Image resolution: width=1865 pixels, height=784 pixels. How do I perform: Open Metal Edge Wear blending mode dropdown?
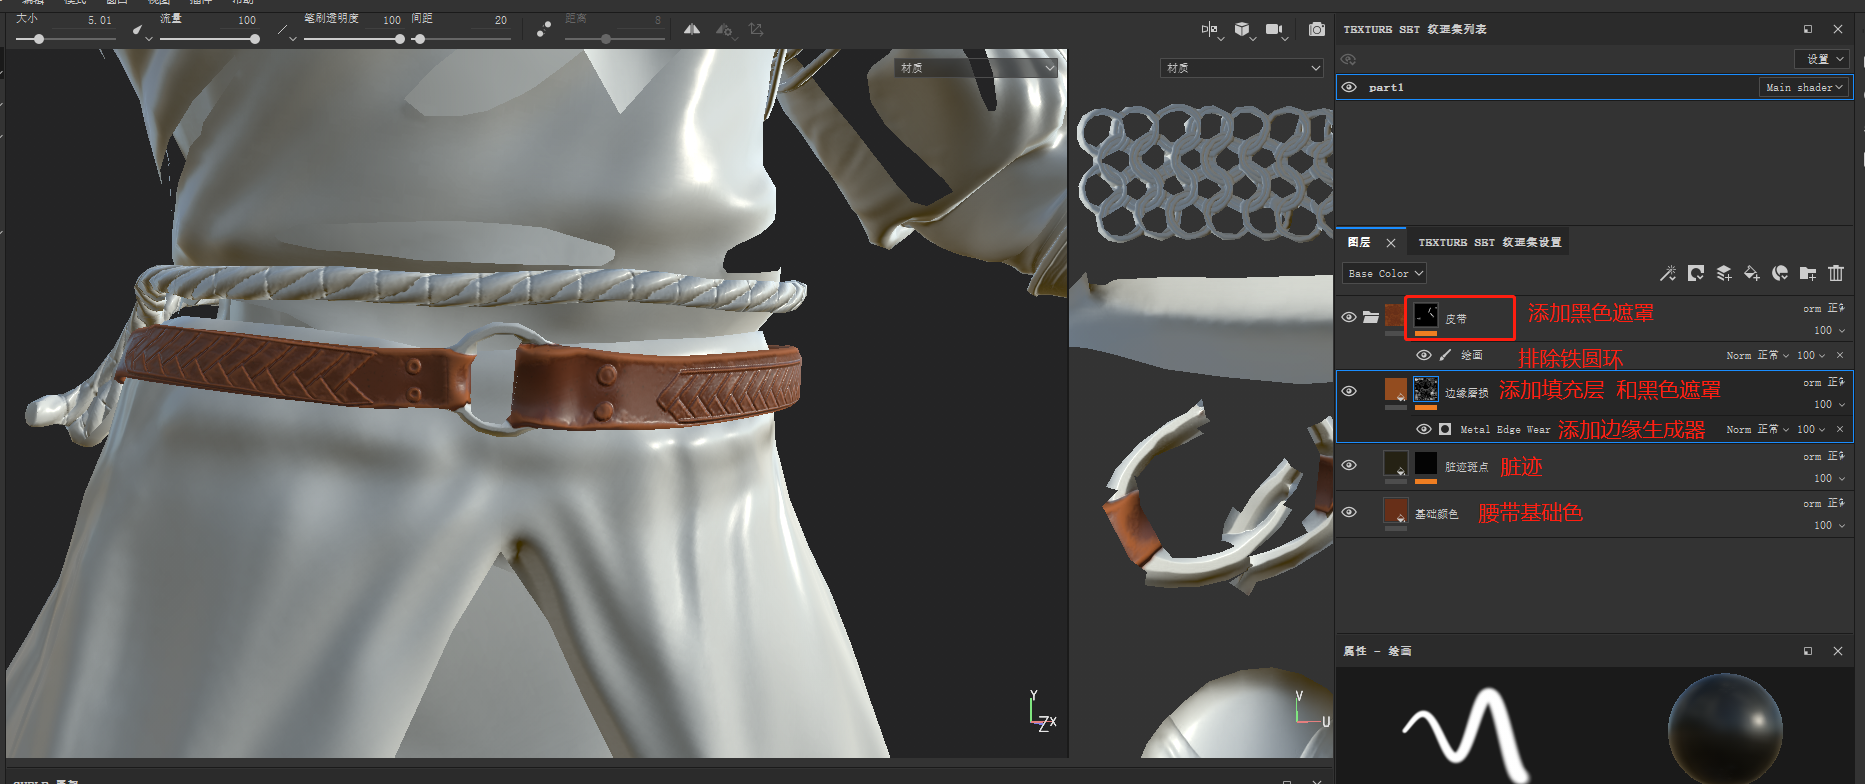point(1758,429)
